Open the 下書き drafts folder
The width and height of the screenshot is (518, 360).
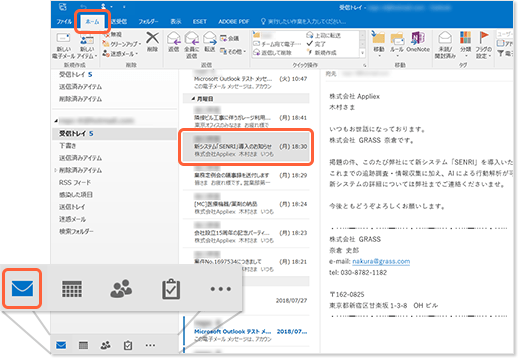pos(68,146)
